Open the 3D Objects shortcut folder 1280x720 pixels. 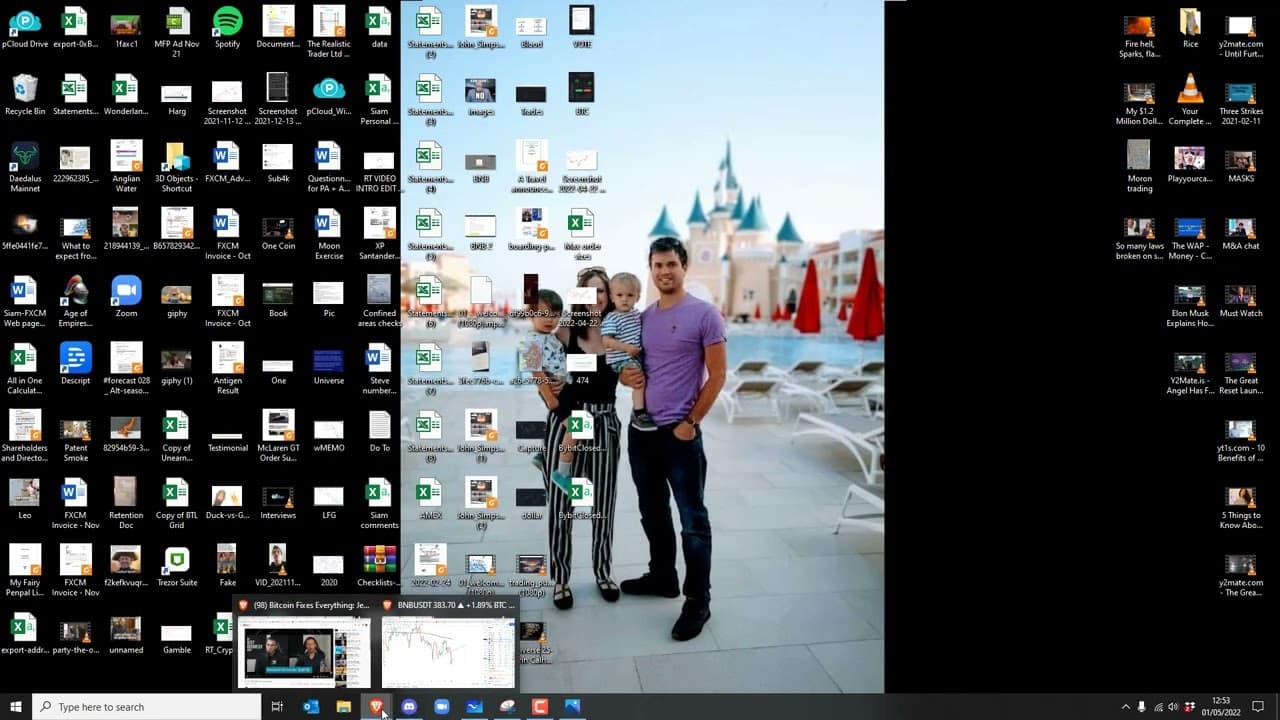click(177, 167)
